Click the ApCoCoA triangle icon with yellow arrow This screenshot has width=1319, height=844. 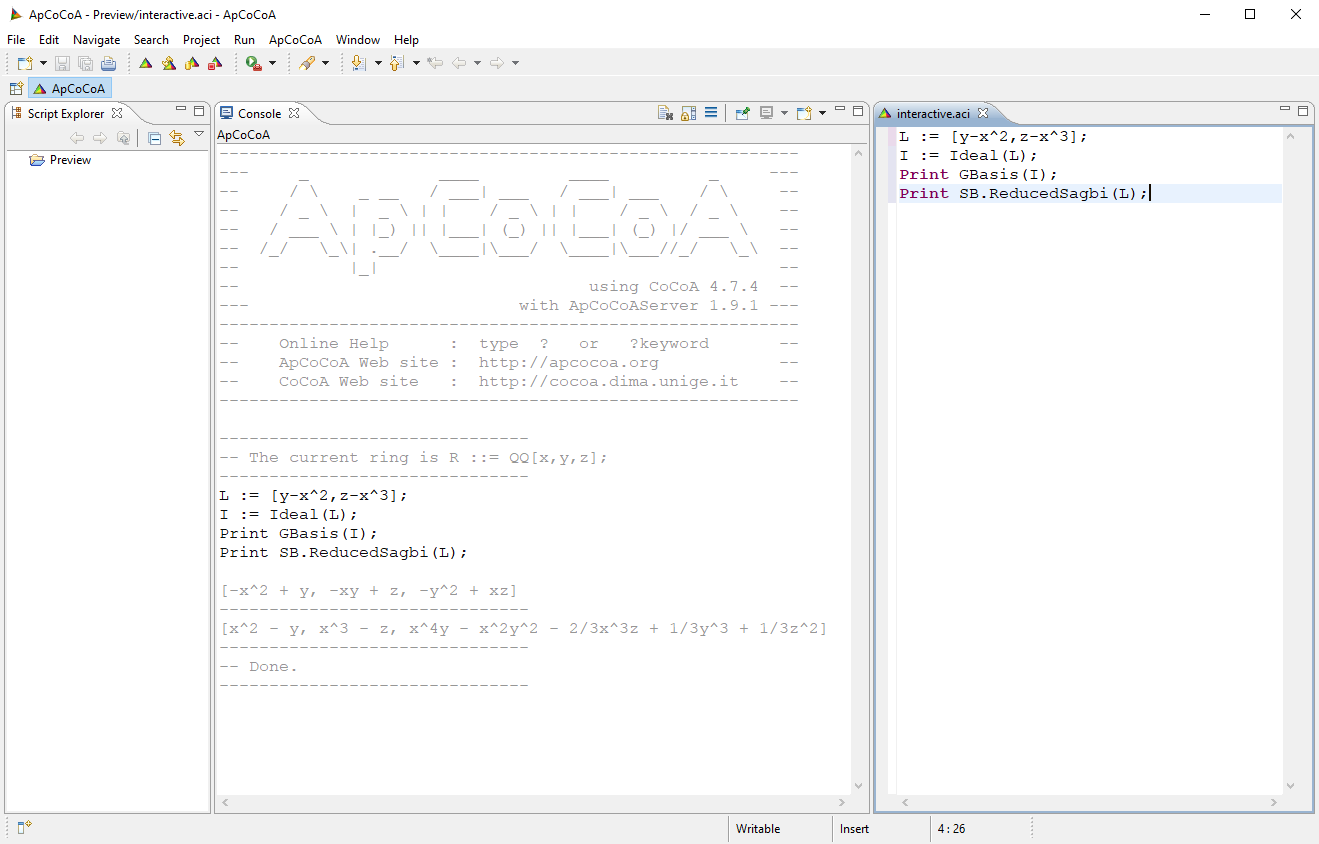169,63
